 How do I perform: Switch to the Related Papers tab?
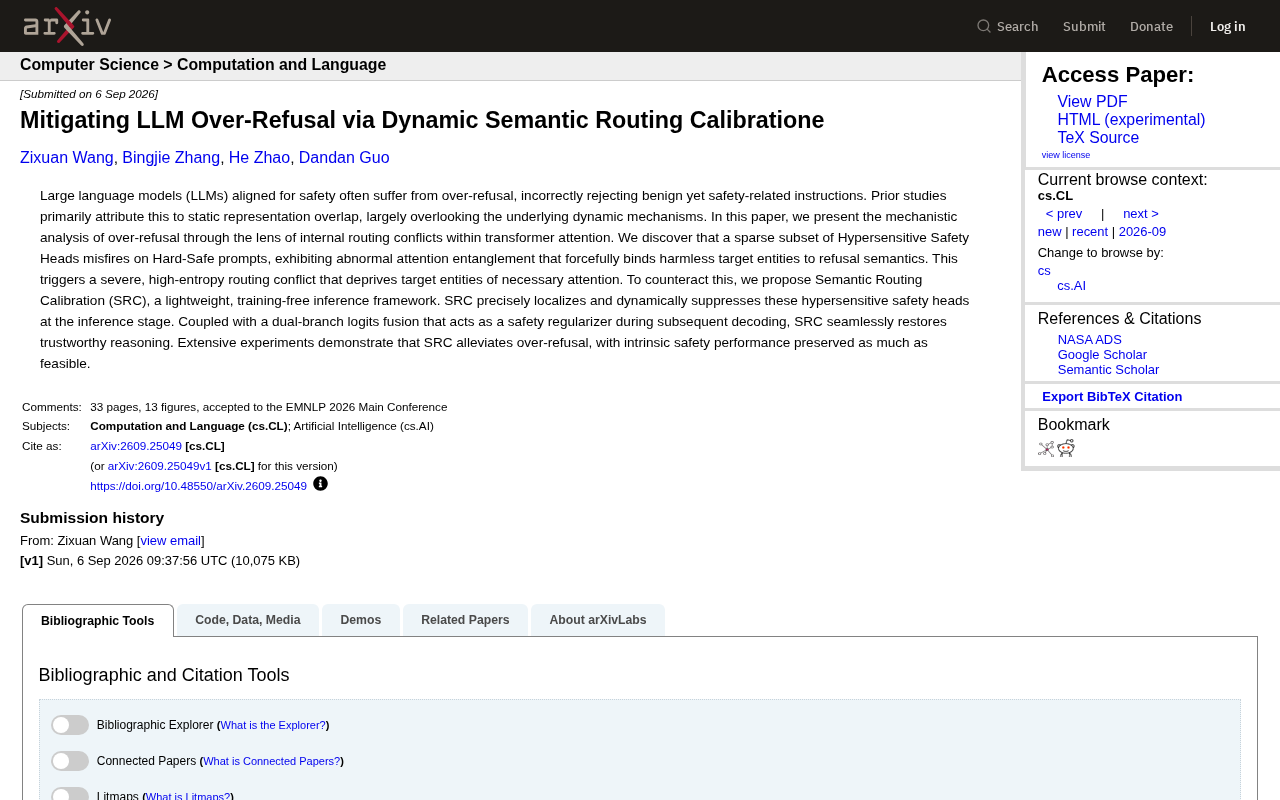point(465,620)
